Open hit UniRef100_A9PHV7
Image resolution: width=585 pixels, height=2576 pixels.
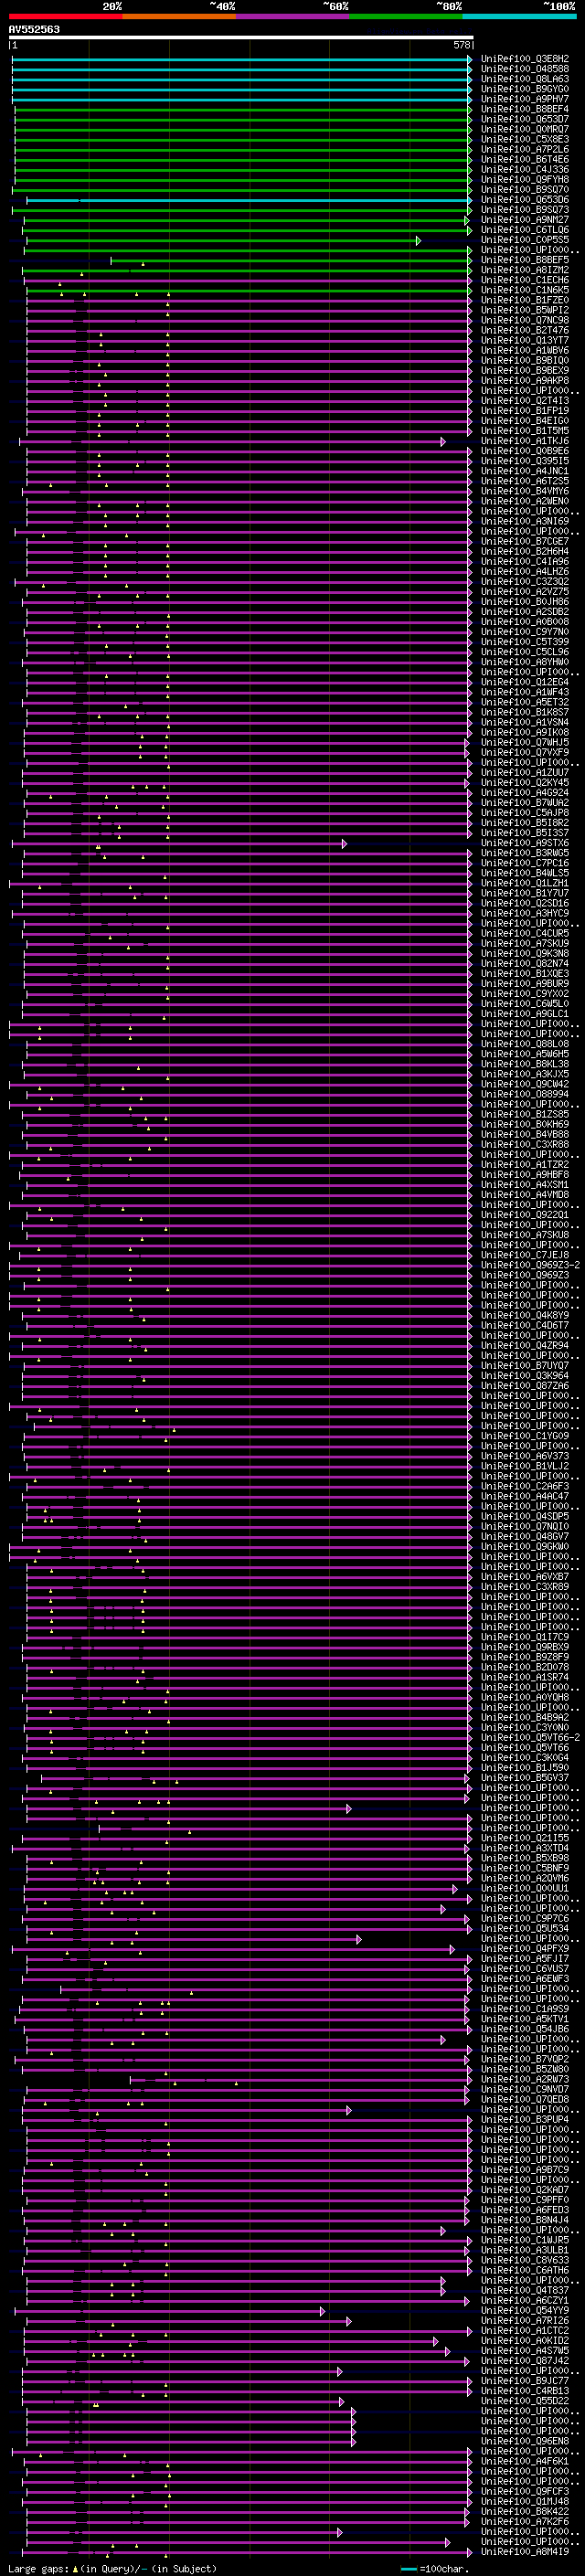point(525,99)
